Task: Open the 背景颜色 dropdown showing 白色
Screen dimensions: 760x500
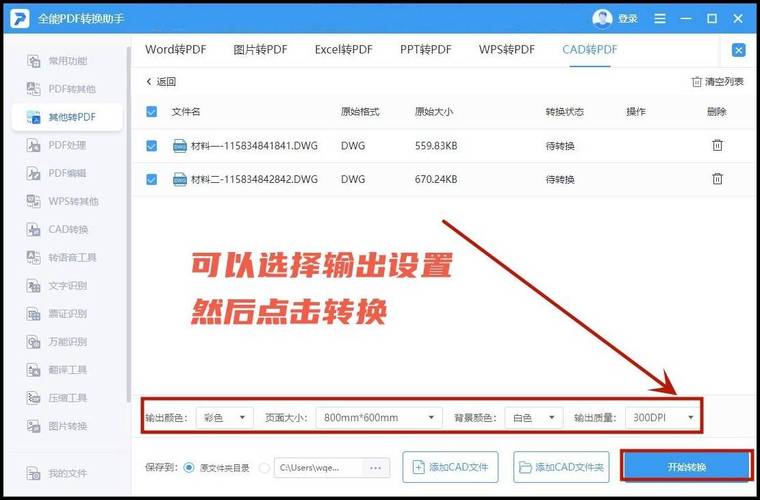Action: click(x=534, y=418)
